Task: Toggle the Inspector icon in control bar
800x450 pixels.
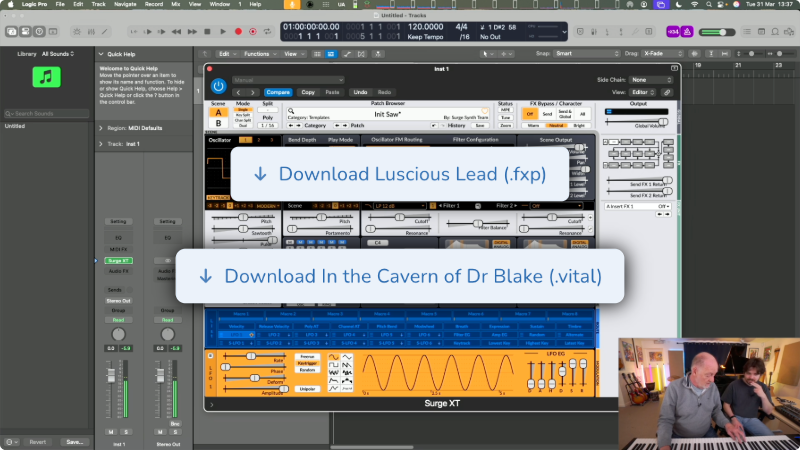Action: (25, 32)
